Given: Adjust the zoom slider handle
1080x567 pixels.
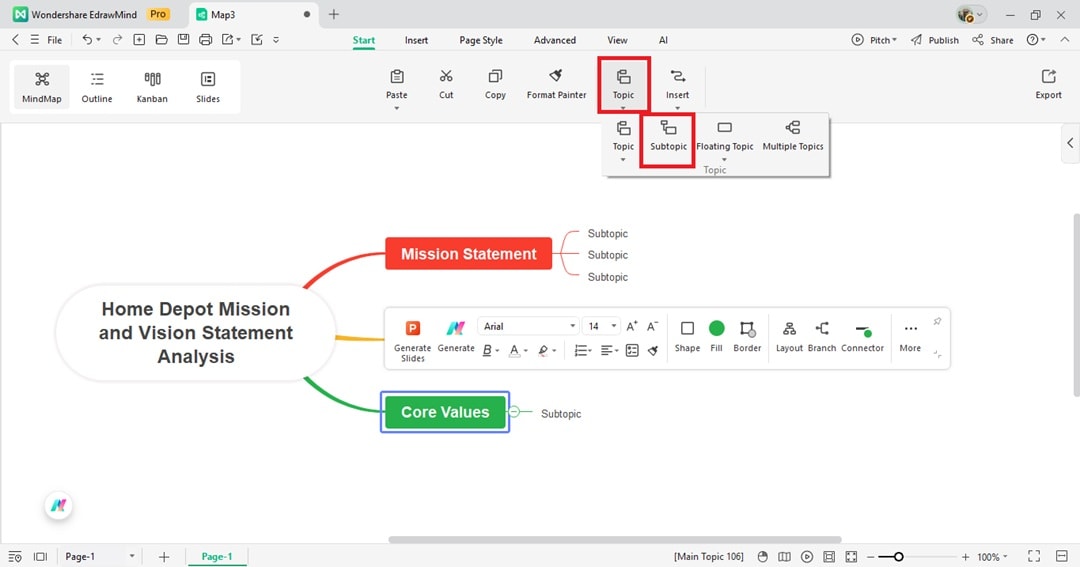Looking at the screenshot, I should (x=898, y=557).
